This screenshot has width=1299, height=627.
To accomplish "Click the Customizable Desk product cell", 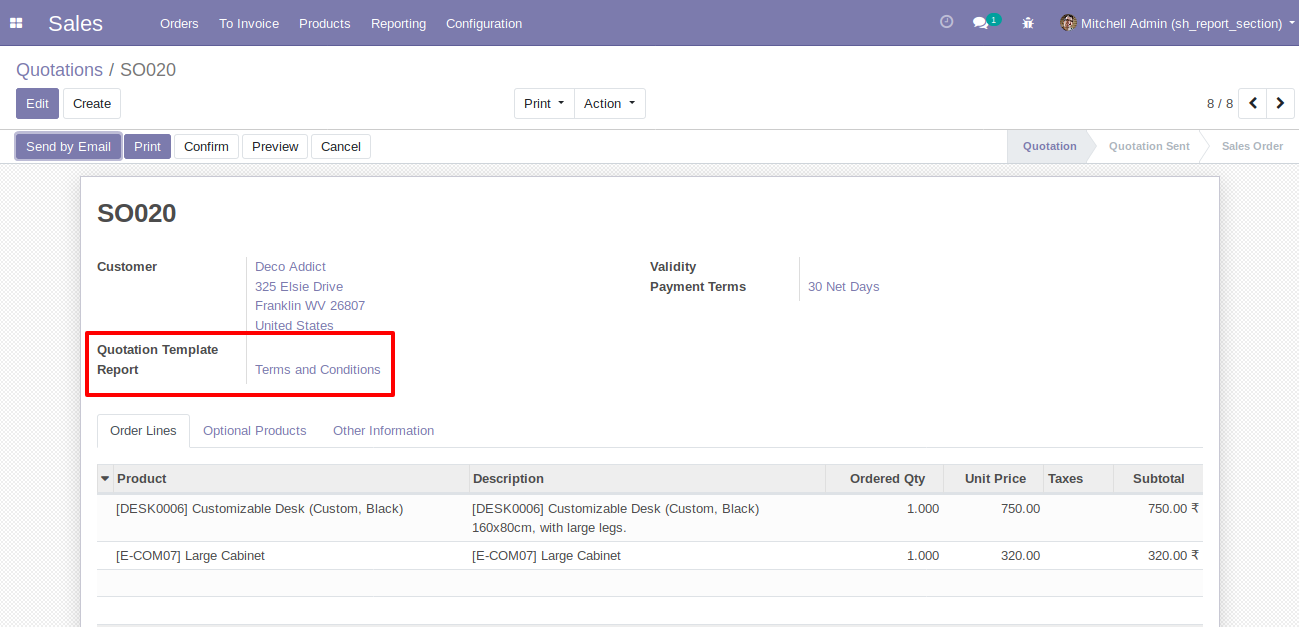I will (292, 518).
